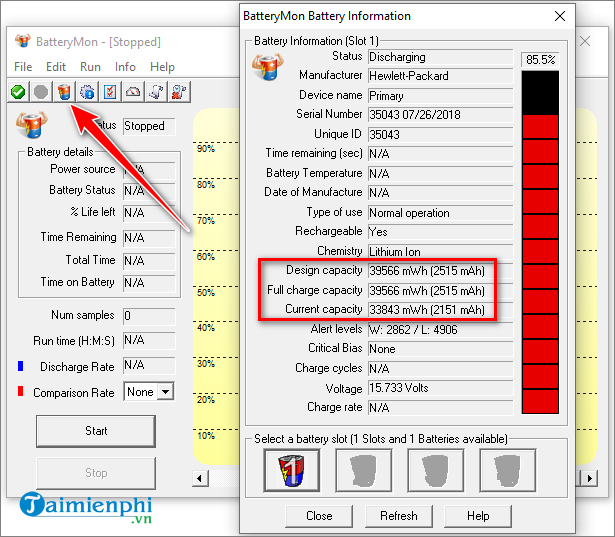
Task: Click the Unique ID value 35043
Action: pos(440,135)
